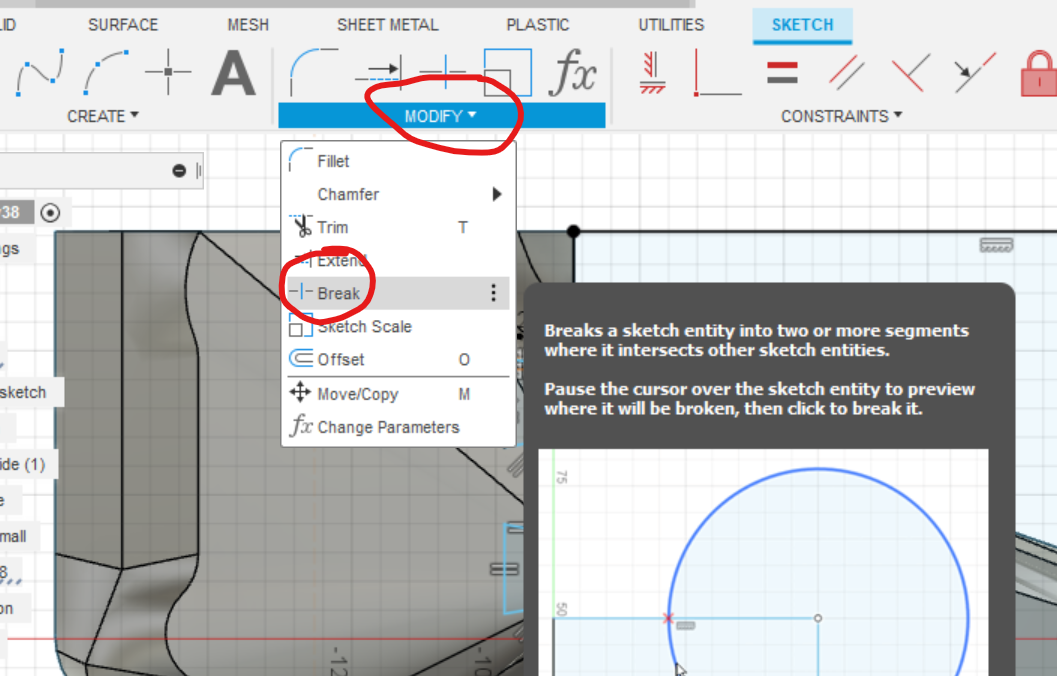Select the Conic Curve tool
Screen dimensions: 1057x676
tap(106, 72)
